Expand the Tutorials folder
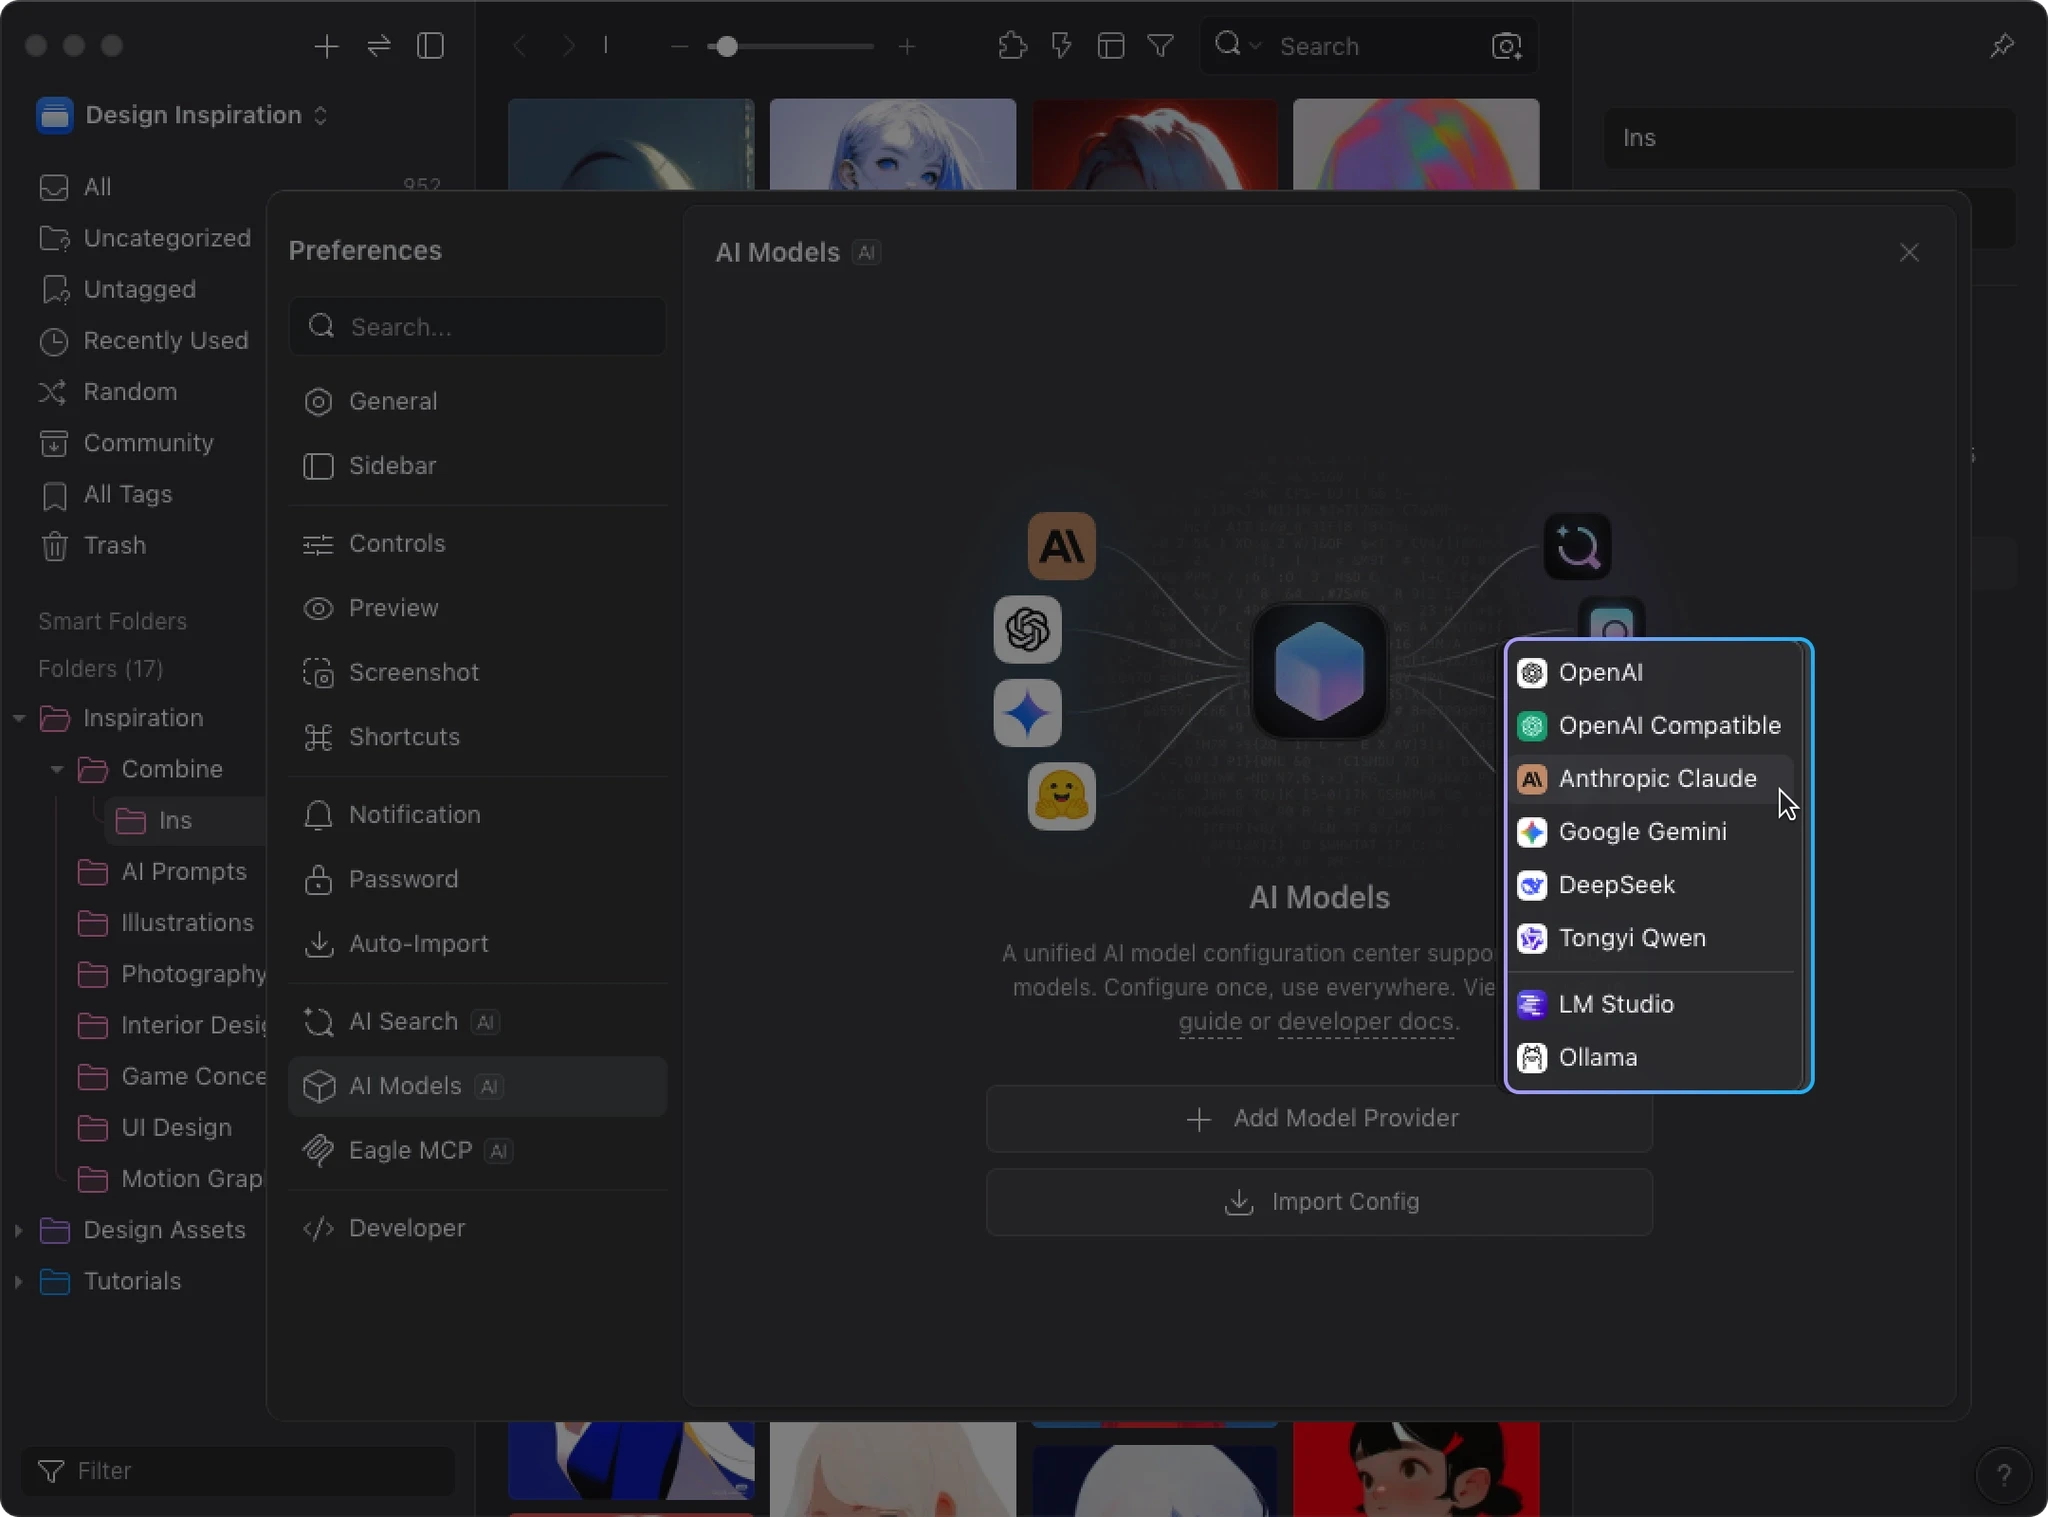The image size is (2048, 1517). click(19, 1281)
